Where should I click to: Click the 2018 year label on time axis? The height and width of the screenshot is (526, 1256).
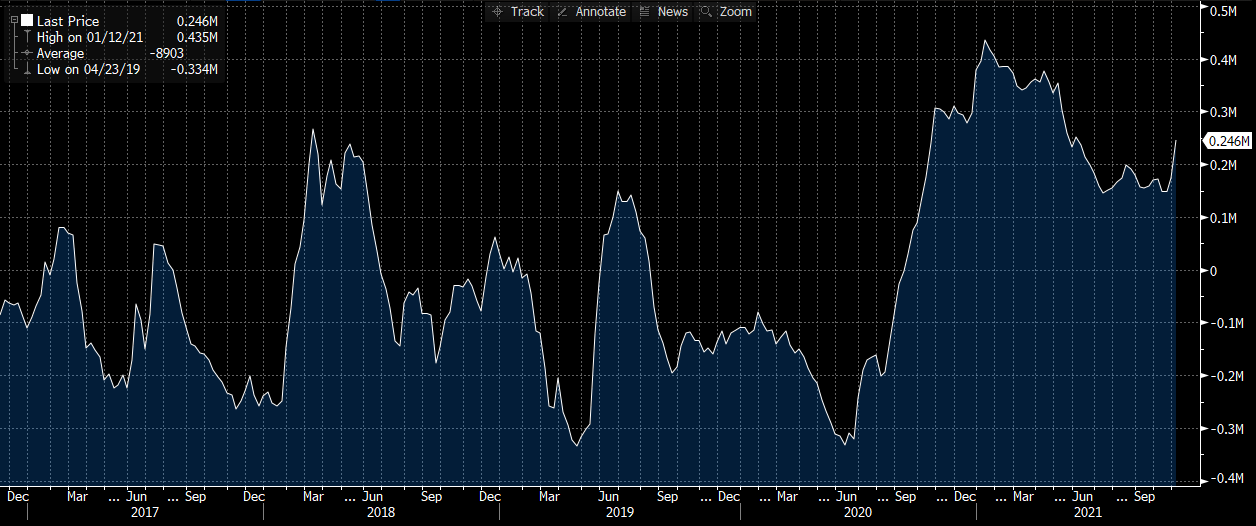pos(382,512)
